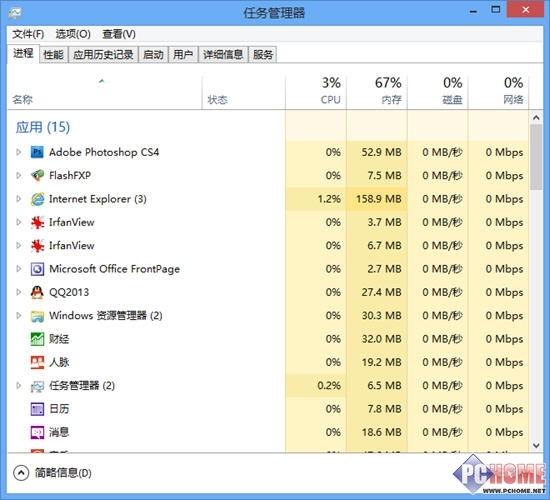Click the scrollbar up arrow
The height and width of the screenshot is (500, 550).
tap(536, 118)
